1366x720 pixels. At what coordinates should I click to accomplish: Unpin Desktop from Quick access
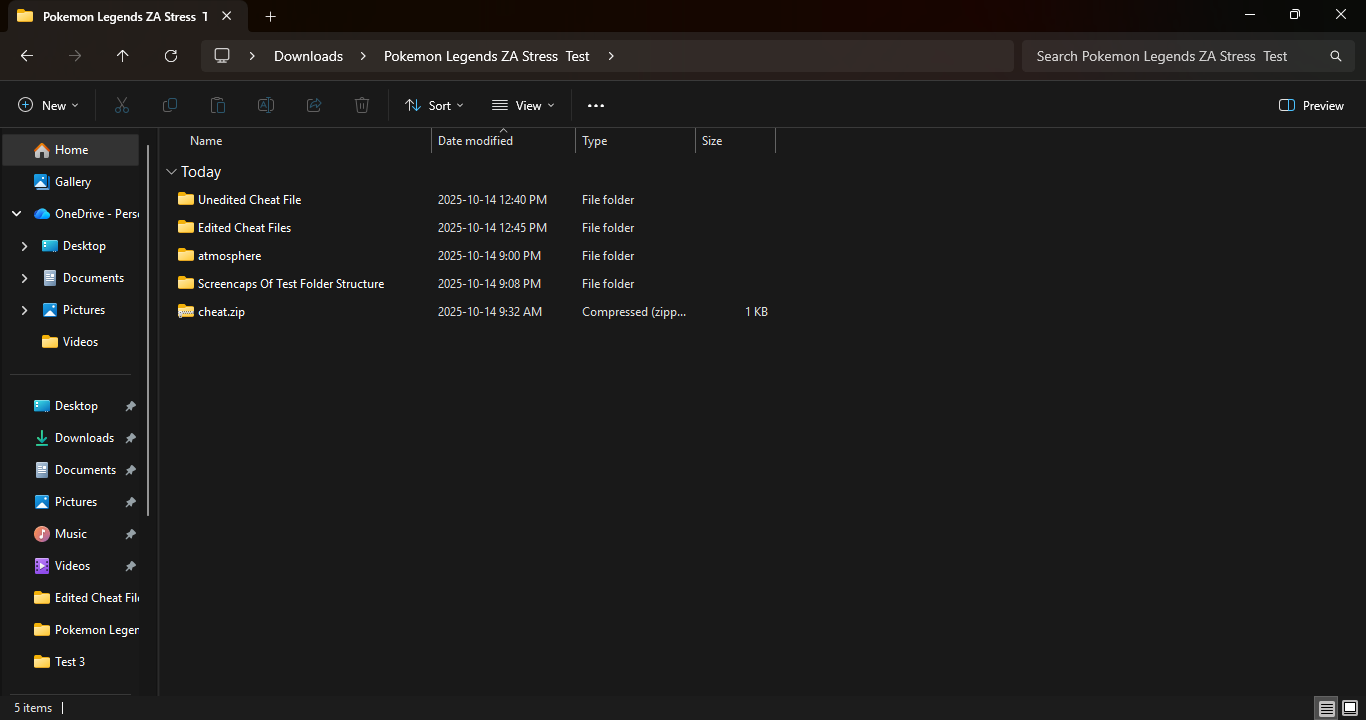[x=130, y=406]
